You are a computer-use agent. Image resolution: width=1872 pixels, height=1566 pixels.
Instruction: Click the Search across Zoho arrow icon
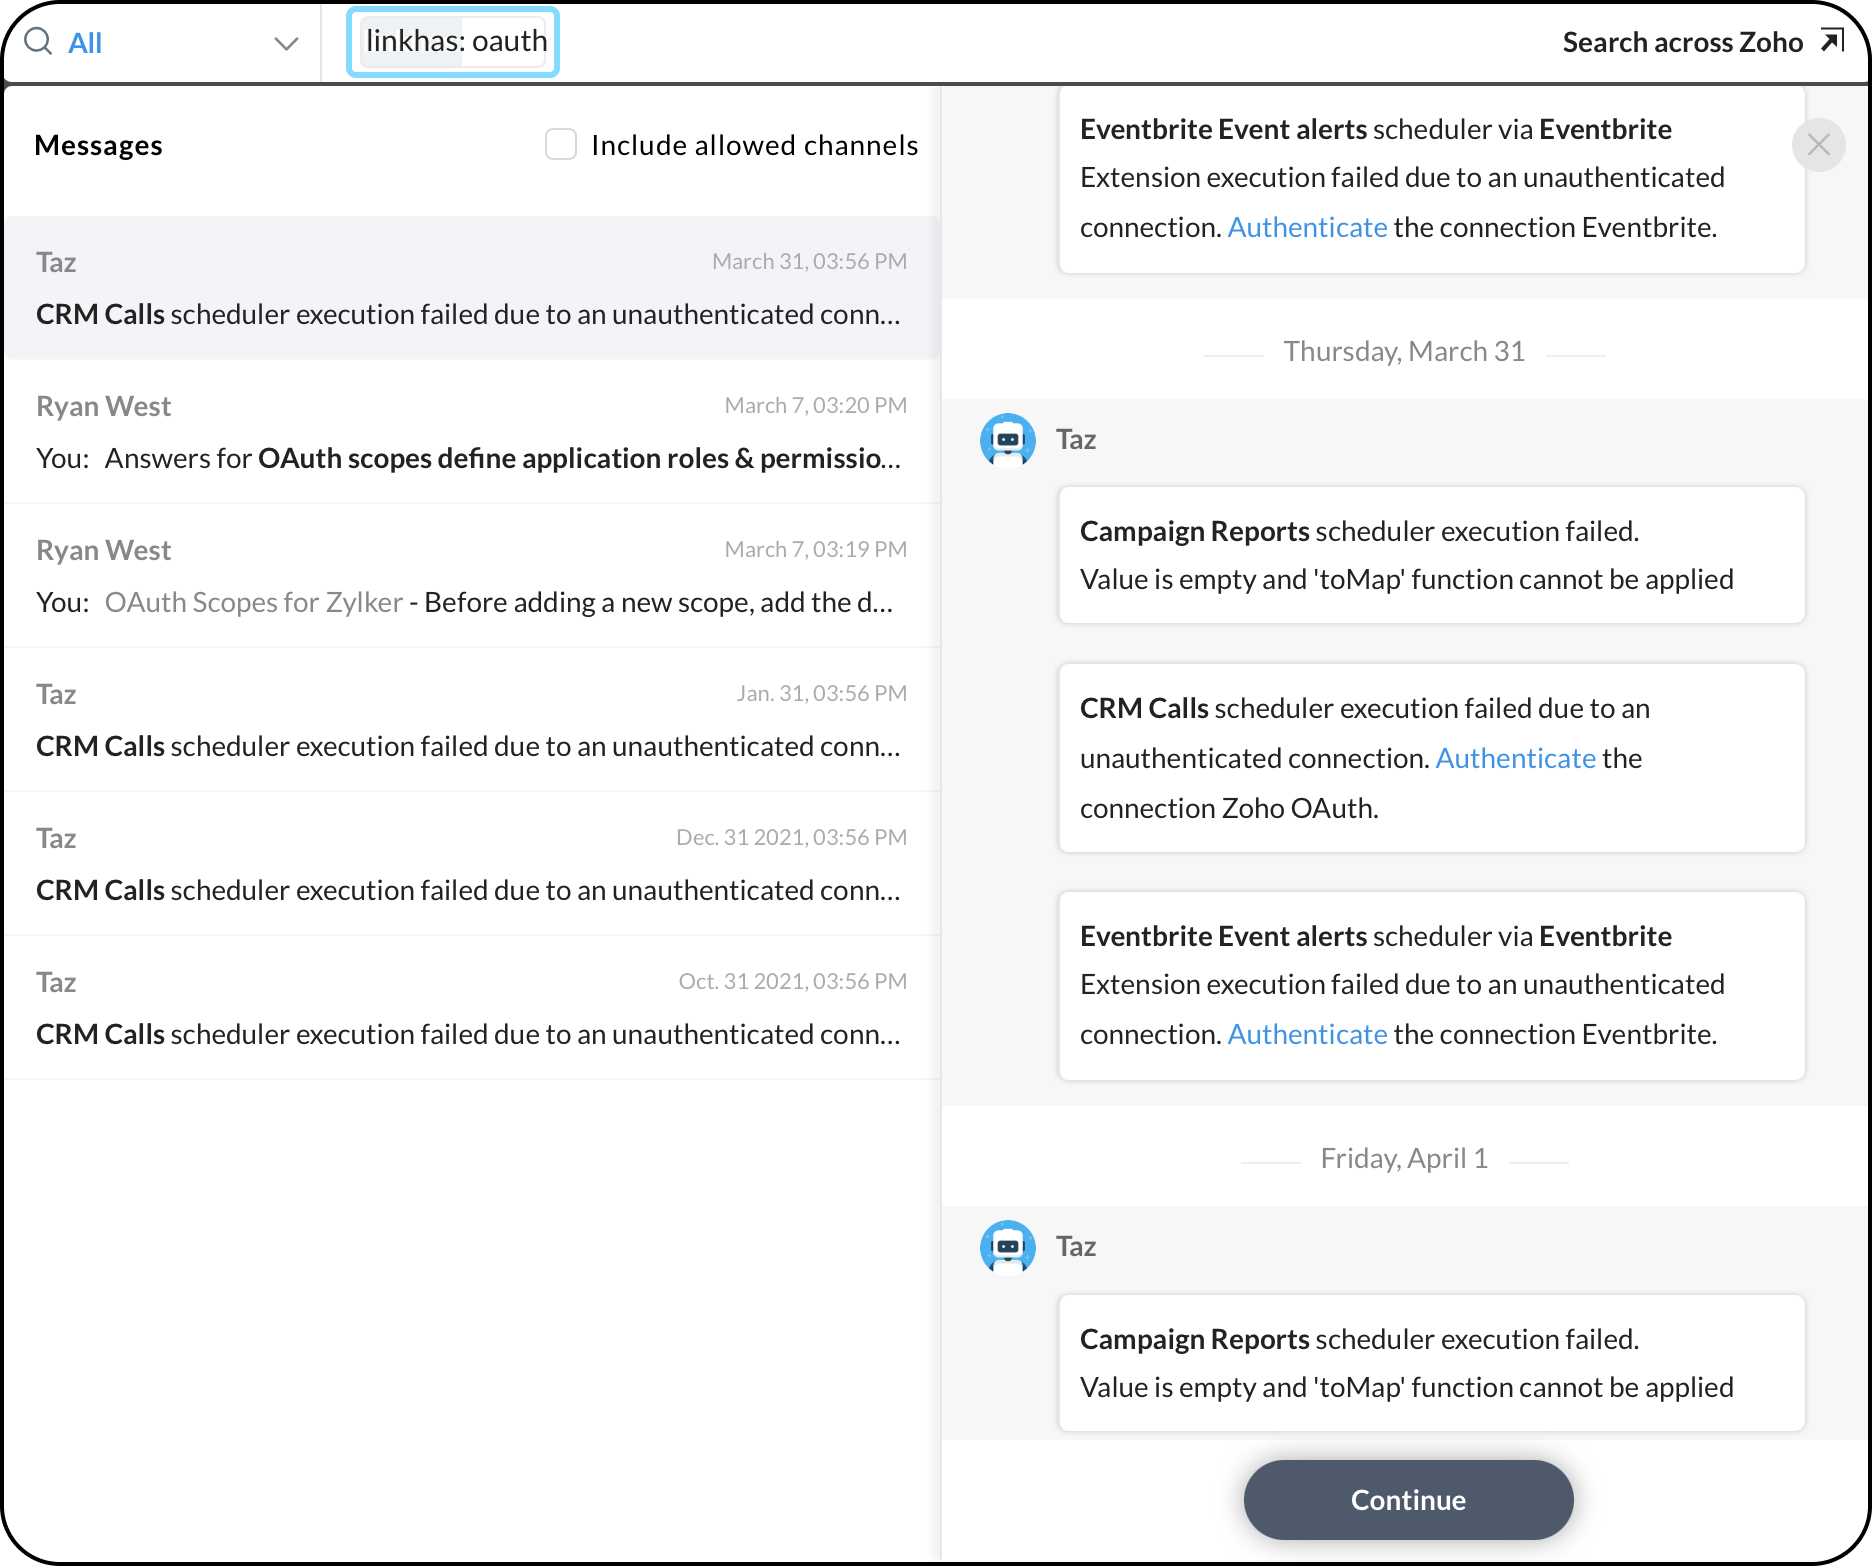[1832, 40]
